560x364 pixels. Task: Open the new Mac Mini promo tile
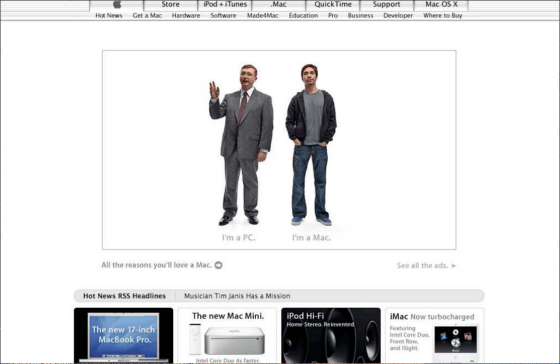[x=227, y=335]
